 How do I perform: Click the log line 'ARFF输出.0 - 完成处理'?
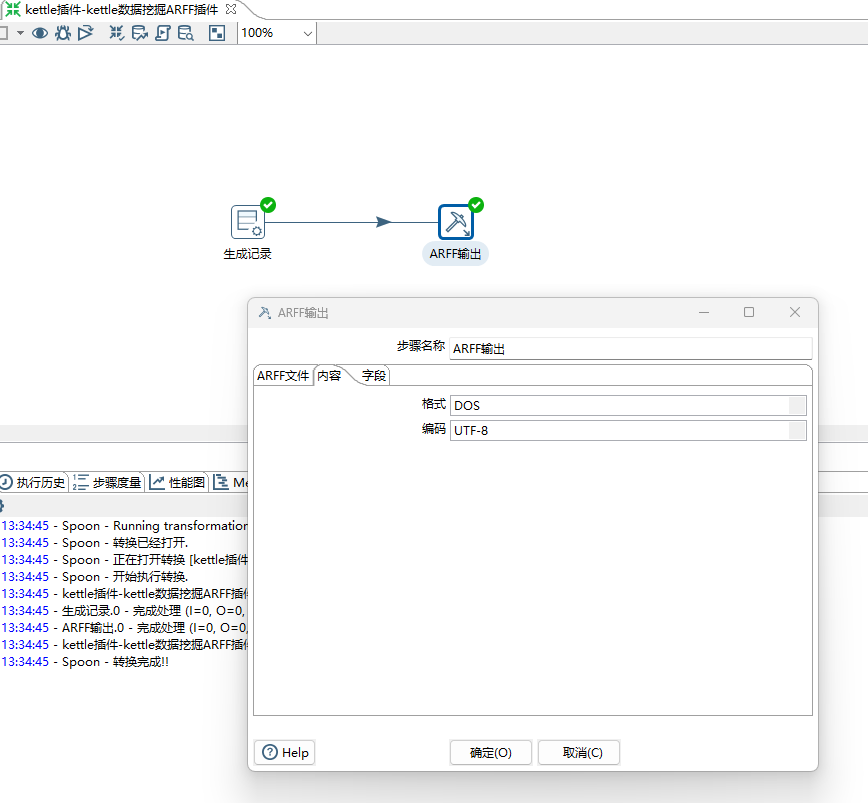154,628
